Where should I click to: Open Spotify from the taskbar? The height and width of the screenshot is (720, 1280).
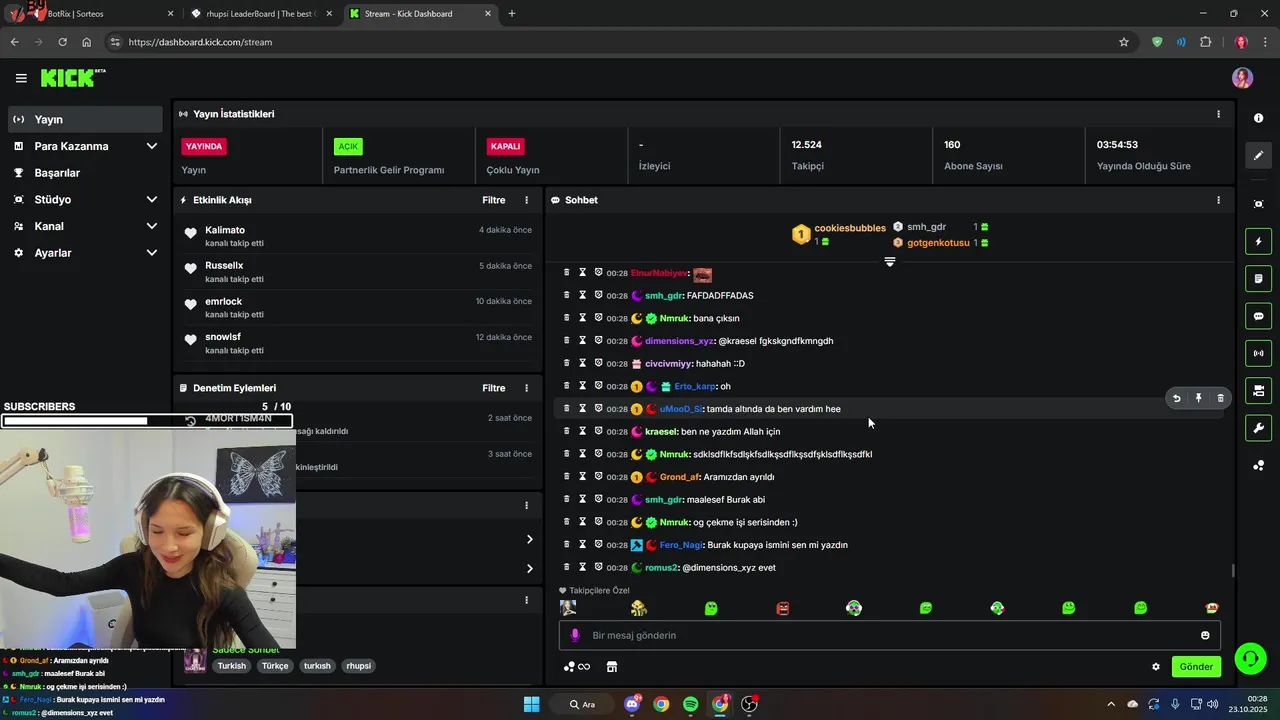(x=691, y=704)
